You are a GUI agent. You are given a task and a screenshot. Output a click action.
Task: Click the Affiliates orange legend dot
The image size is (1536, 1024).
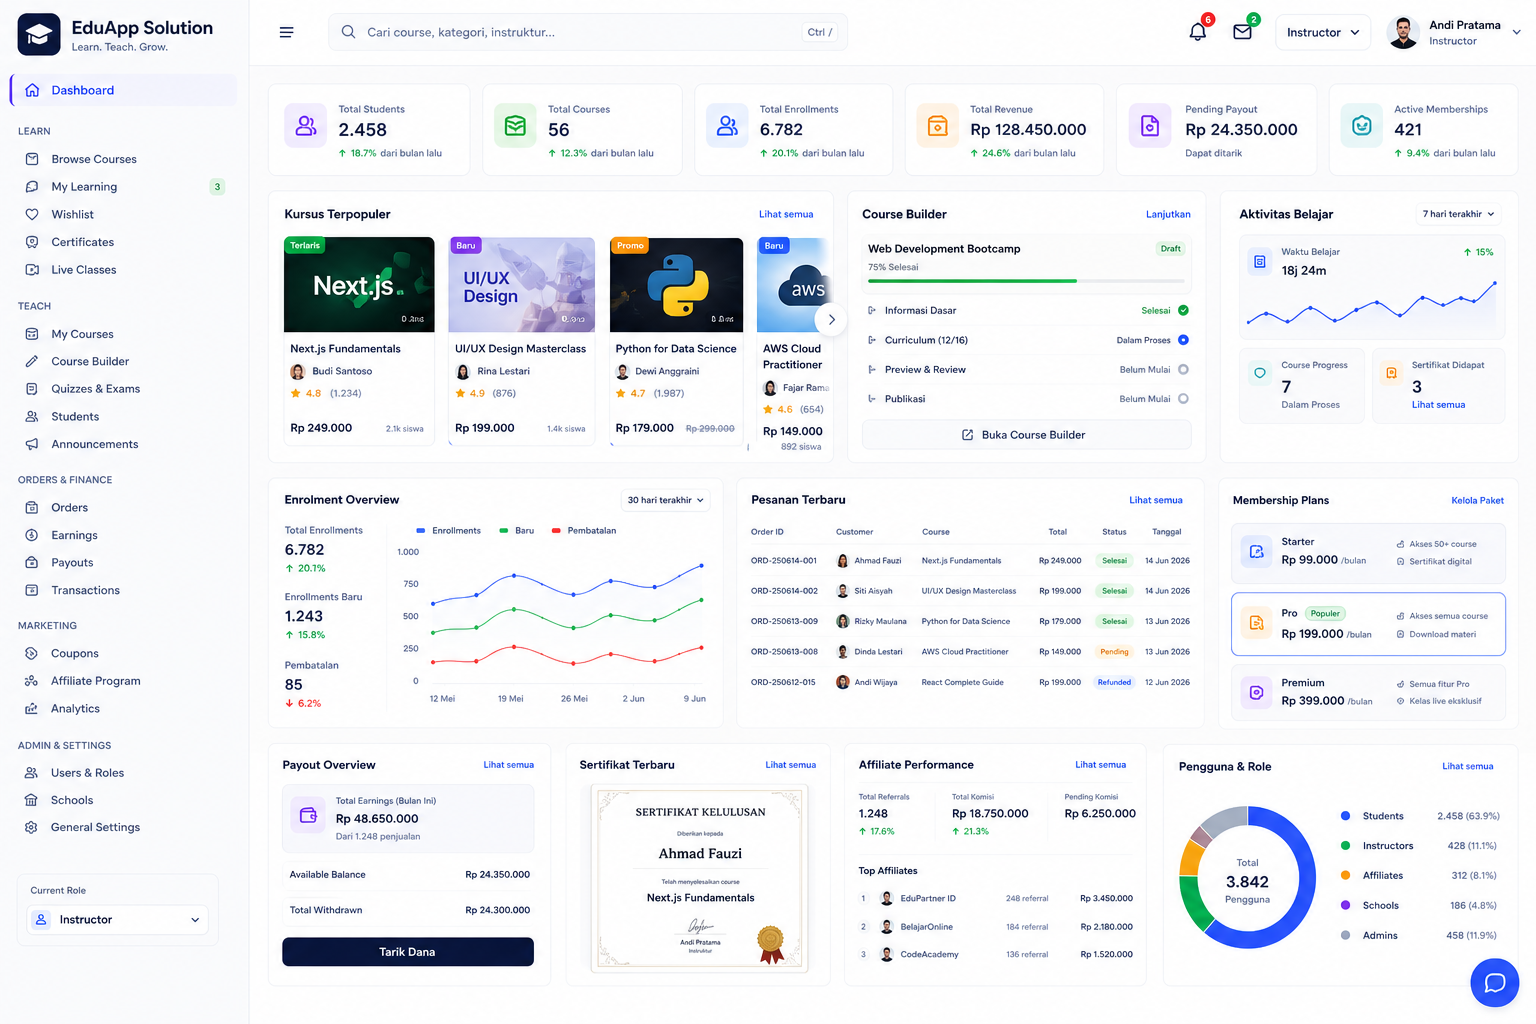coord(1345,875)
